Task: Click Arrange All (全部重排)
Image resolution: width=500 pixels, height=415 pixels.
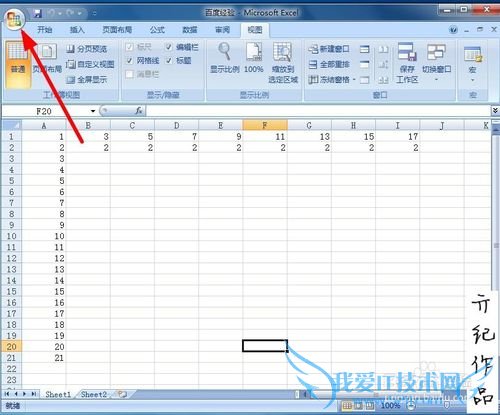Action: [329, 64]
